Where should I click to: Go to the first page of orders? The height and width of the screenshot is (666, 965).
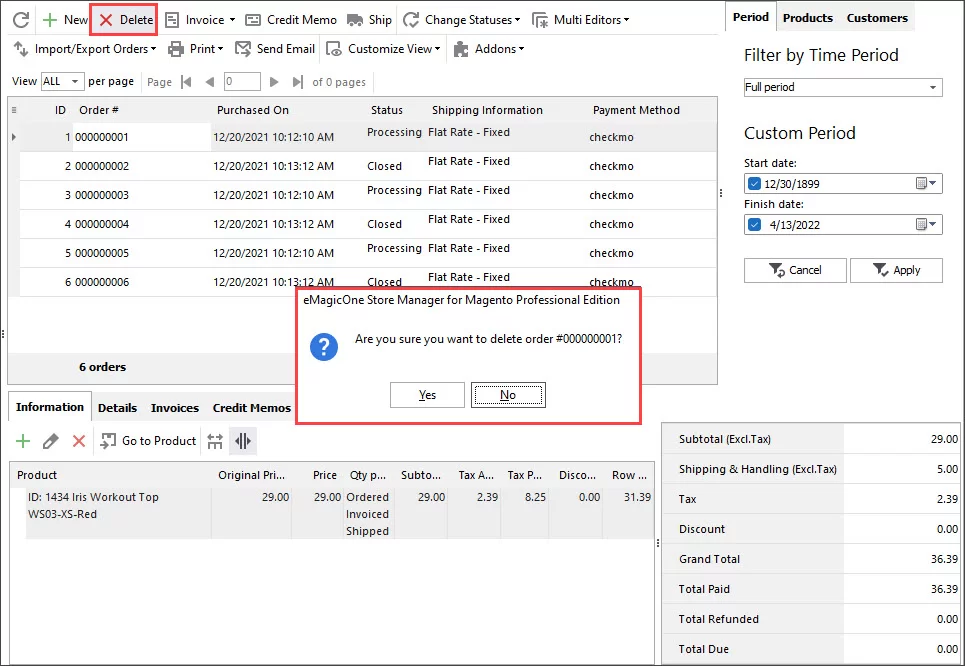[x=186, y=82]
